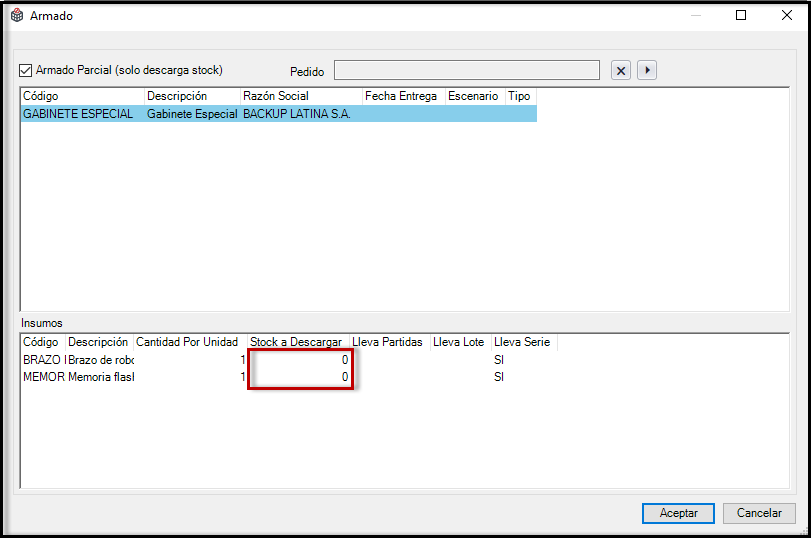The height and width of the screenshot is (538, 811).
Task: Click Memoria flash description cell
Action: (101, 377)
